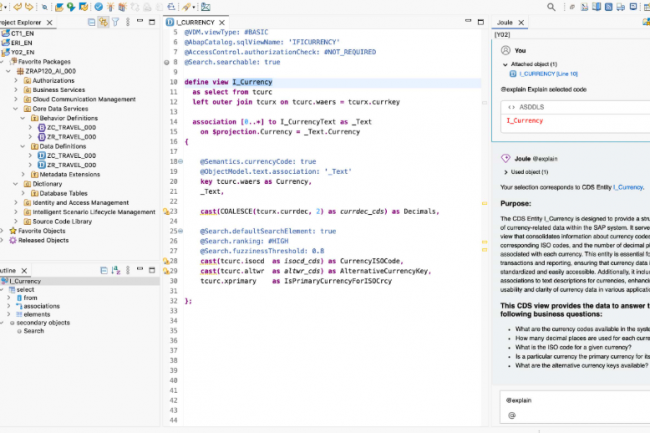This screenshot has height=433, width=650.
Task: Expand Used object section in Joule
Action: 505,172
